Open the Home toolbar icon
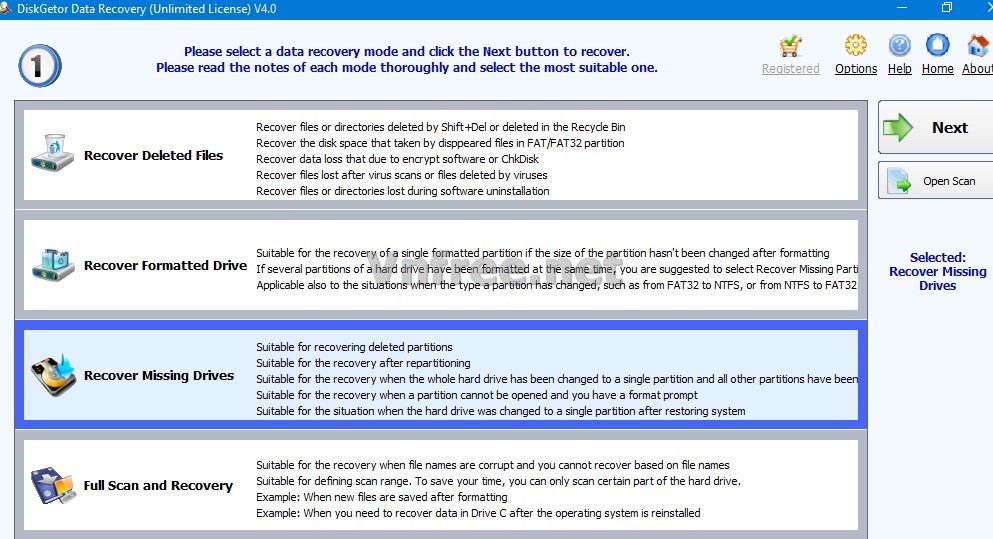 coord(937,46)
